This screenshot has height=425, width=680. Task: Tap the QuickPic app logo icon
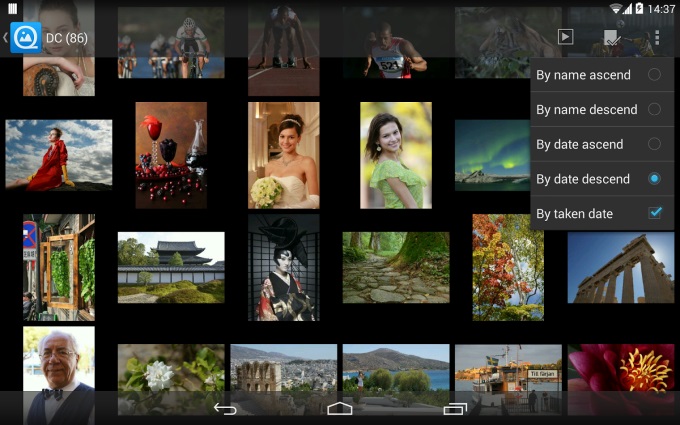point(25,37)
